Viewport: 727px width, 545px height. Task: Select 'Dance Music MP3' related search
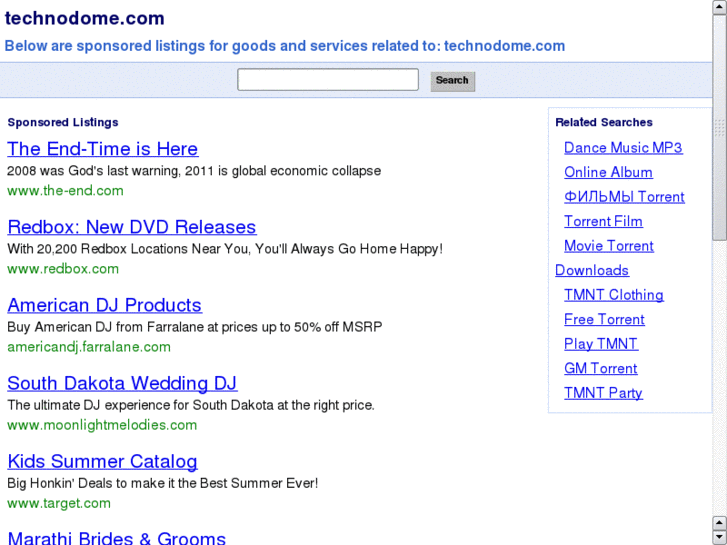coord(623,147)
